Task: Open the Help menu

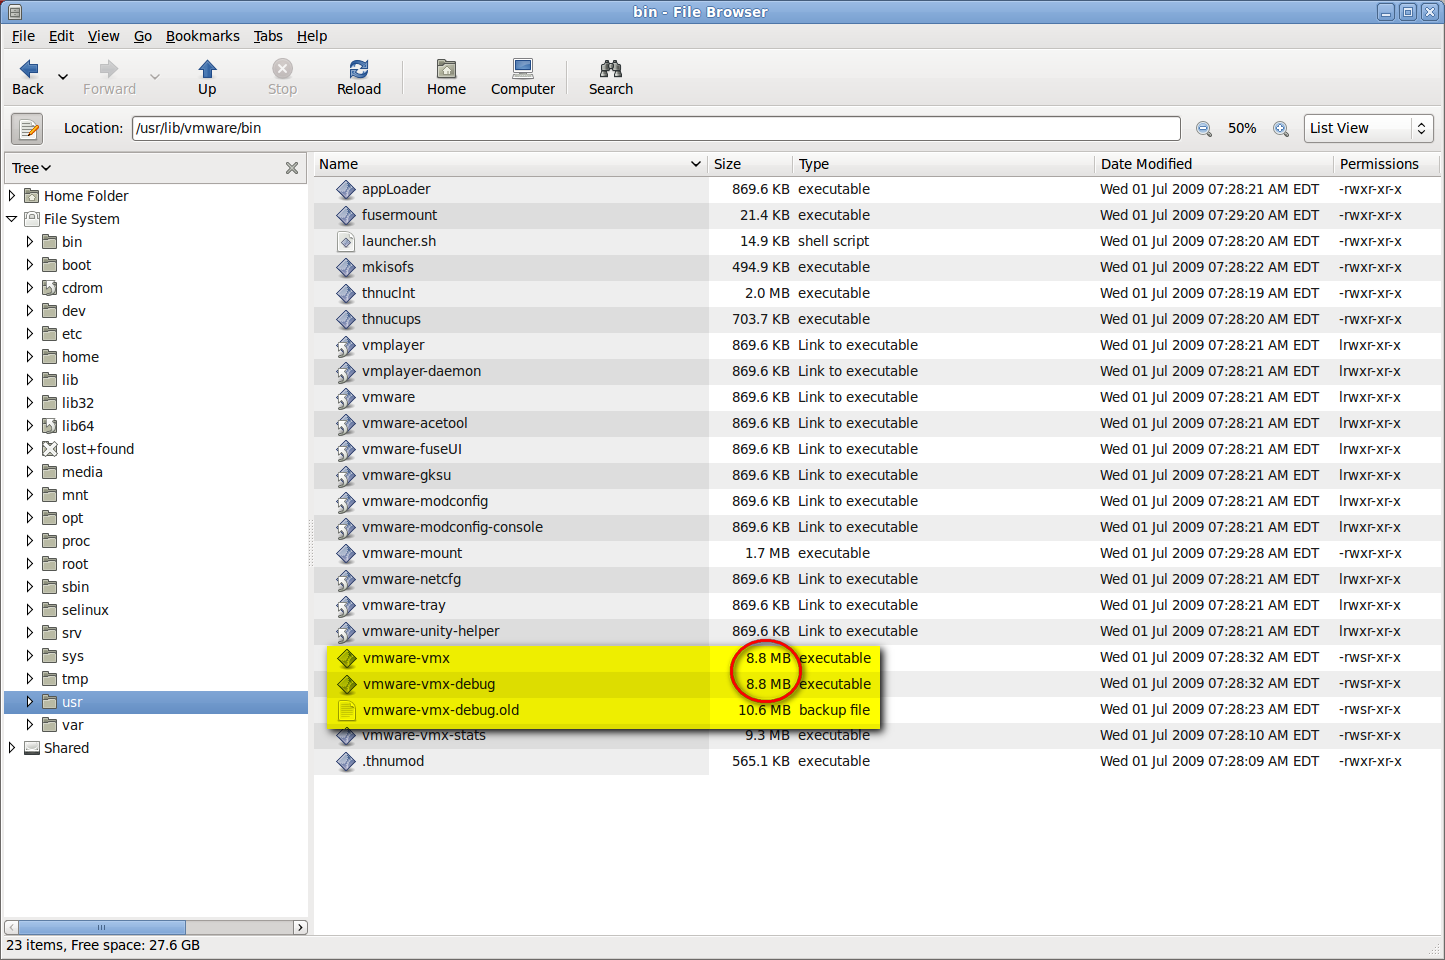Action: tap(312, 36)
